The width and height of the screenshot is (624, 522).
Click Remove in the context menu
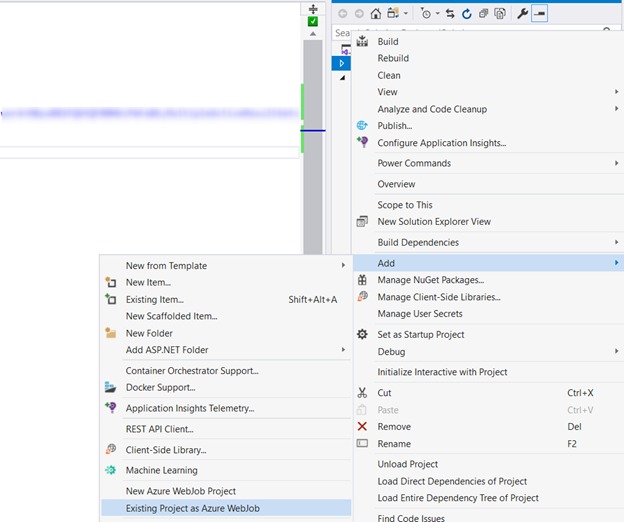394,426
